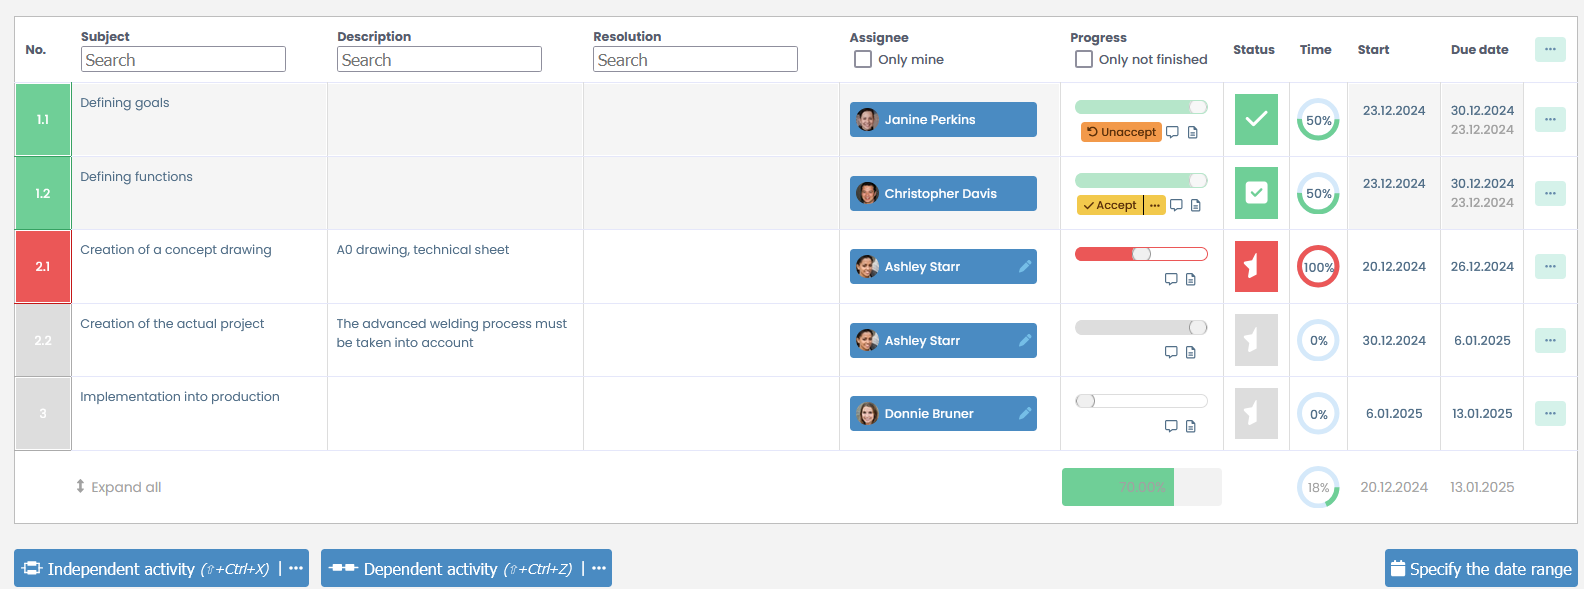
Task: Click the green checkmark status of Defining goals
Action: coord(1256,120)
